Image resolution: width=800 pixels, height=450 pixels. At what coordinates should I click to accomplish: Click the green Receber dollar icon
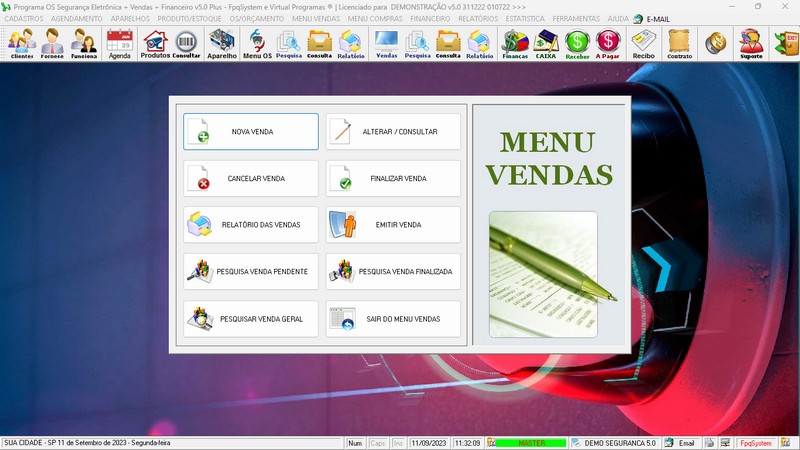[577, 43]
